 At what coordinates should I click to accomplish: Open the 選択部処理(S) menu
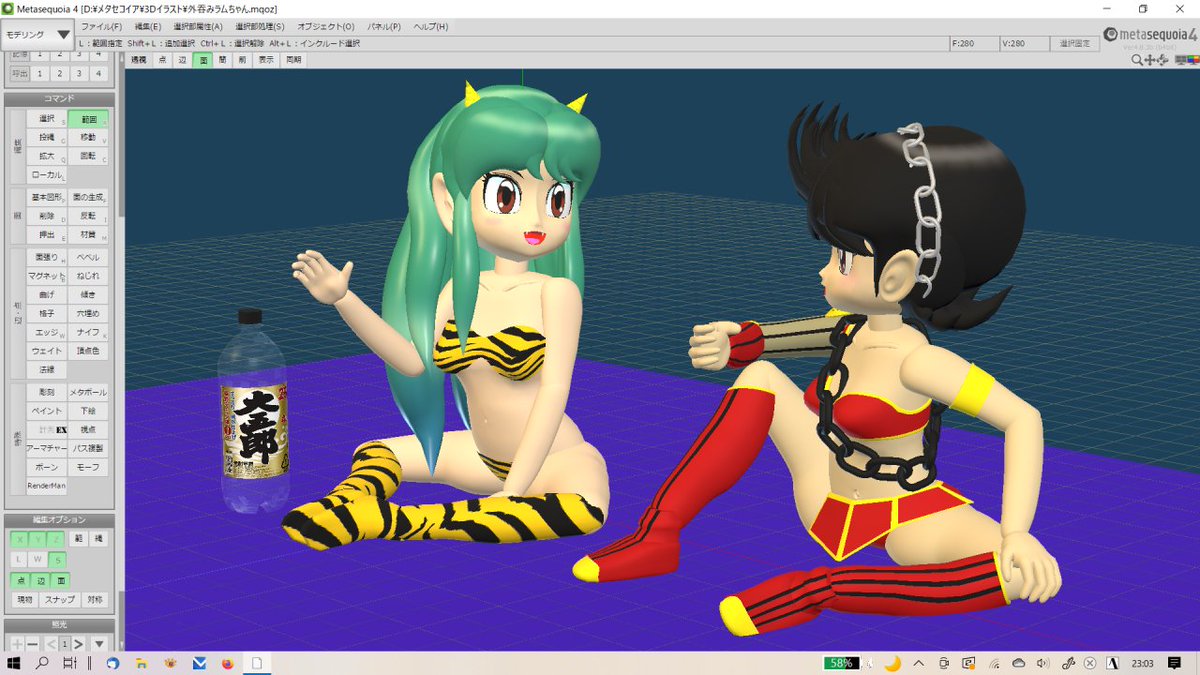pyautogui.click(x=260, y=26)
